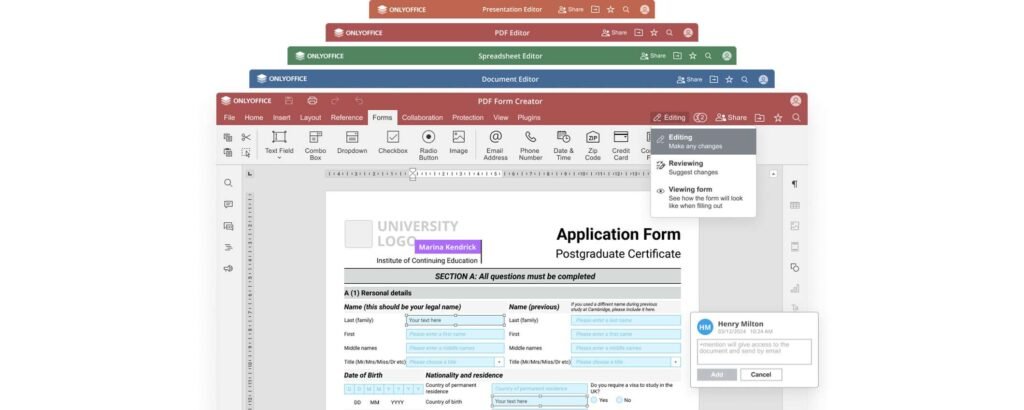Click the Cut scissors icon

point(246,137)
